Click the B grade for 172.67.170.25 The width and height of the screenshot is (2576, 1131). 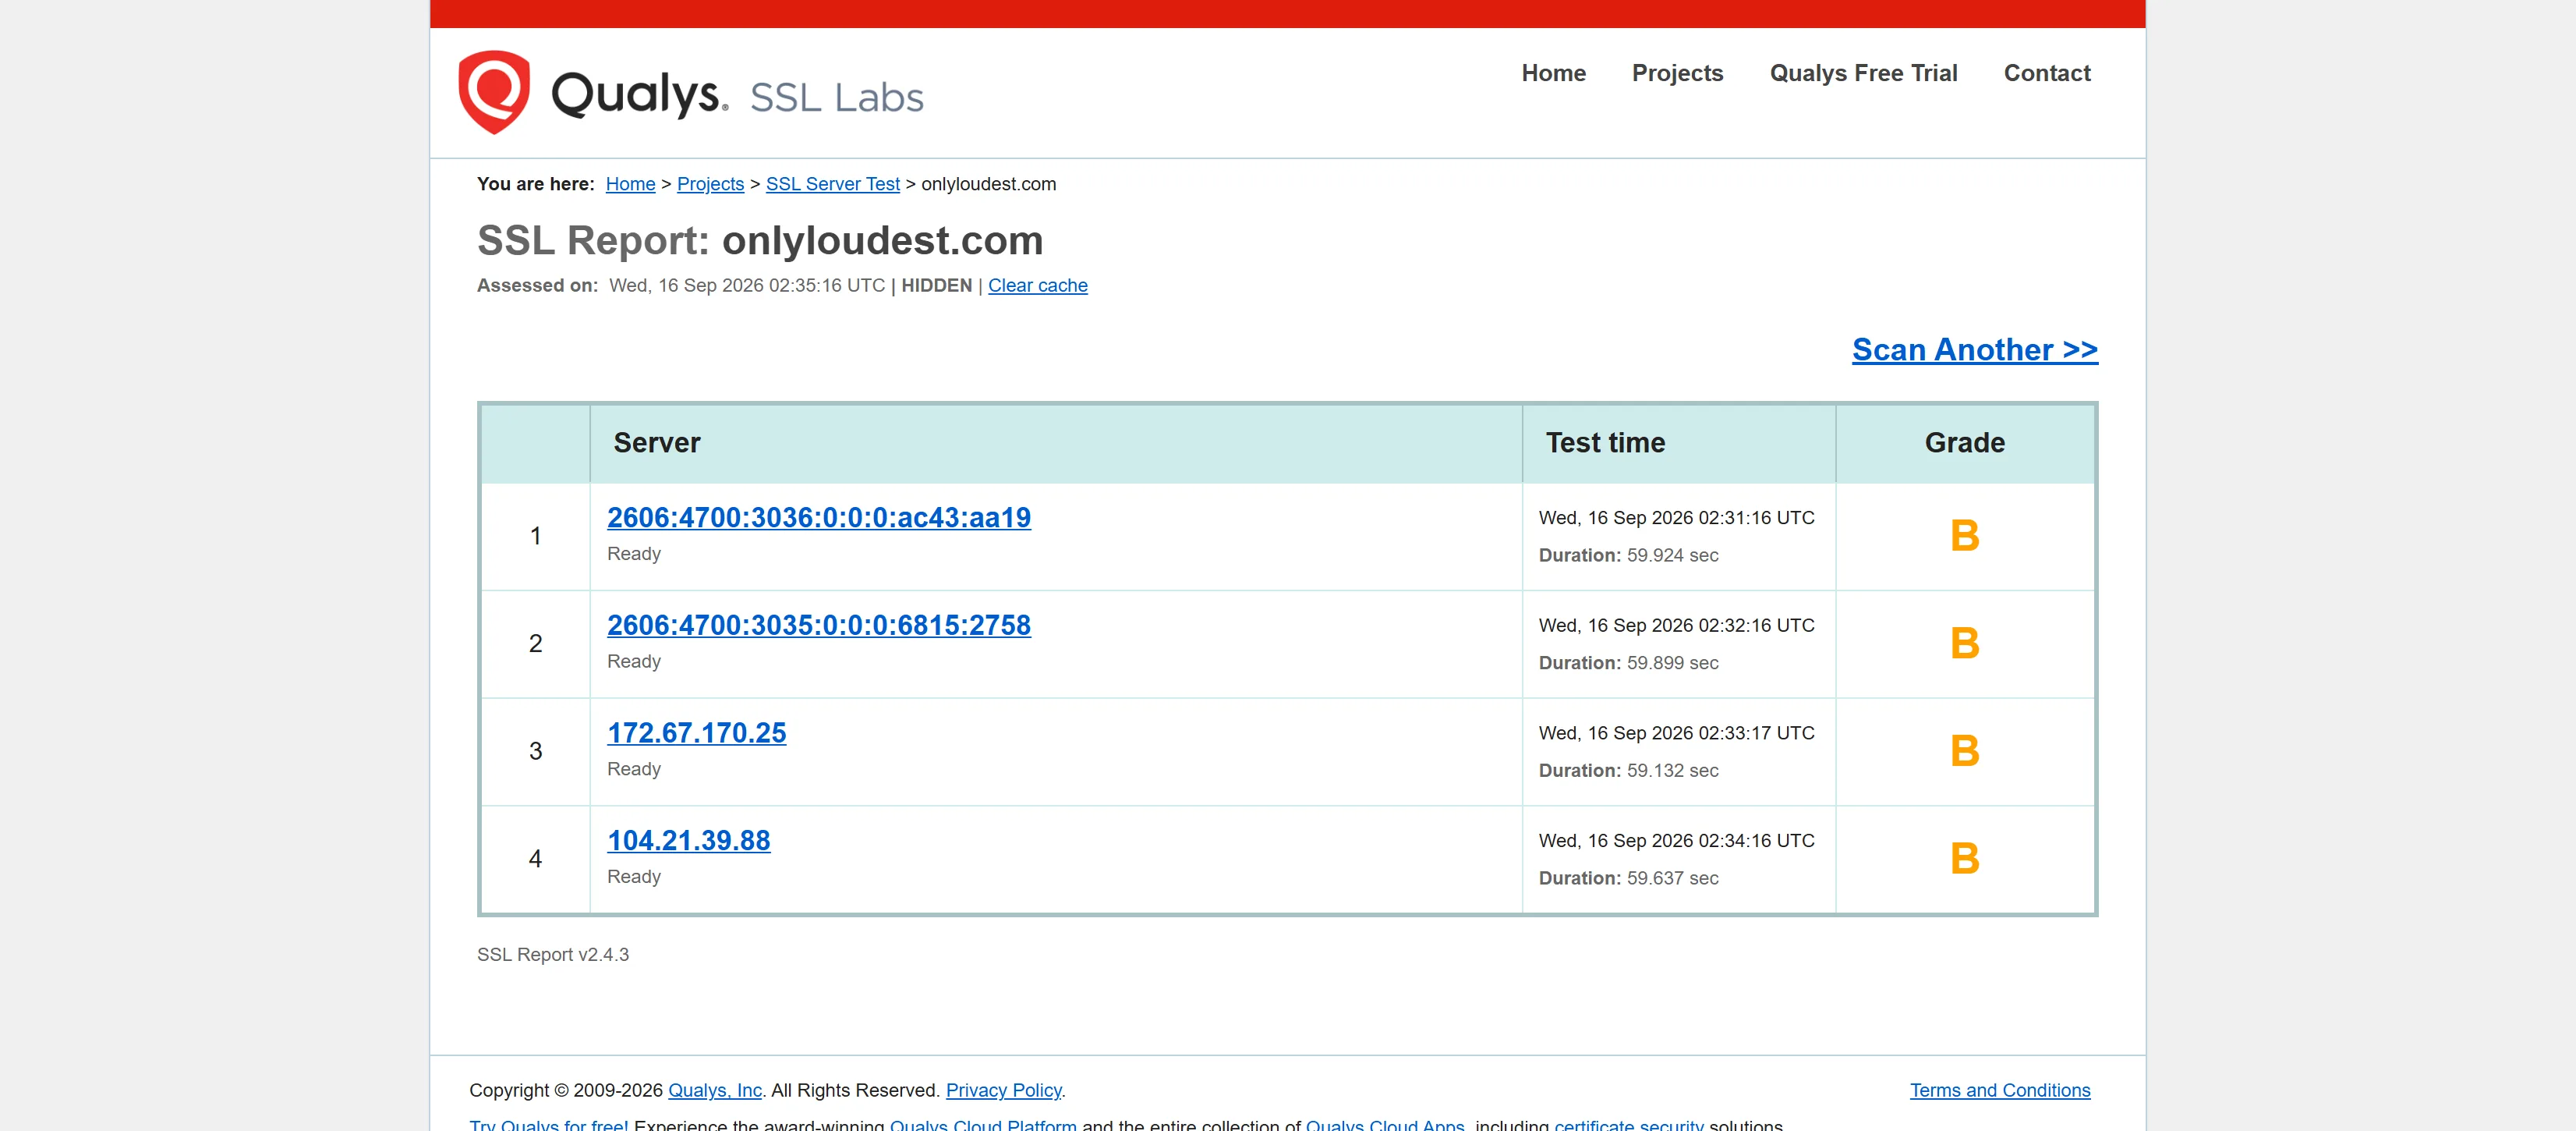pyautogui.click(x=1964, y=752)
